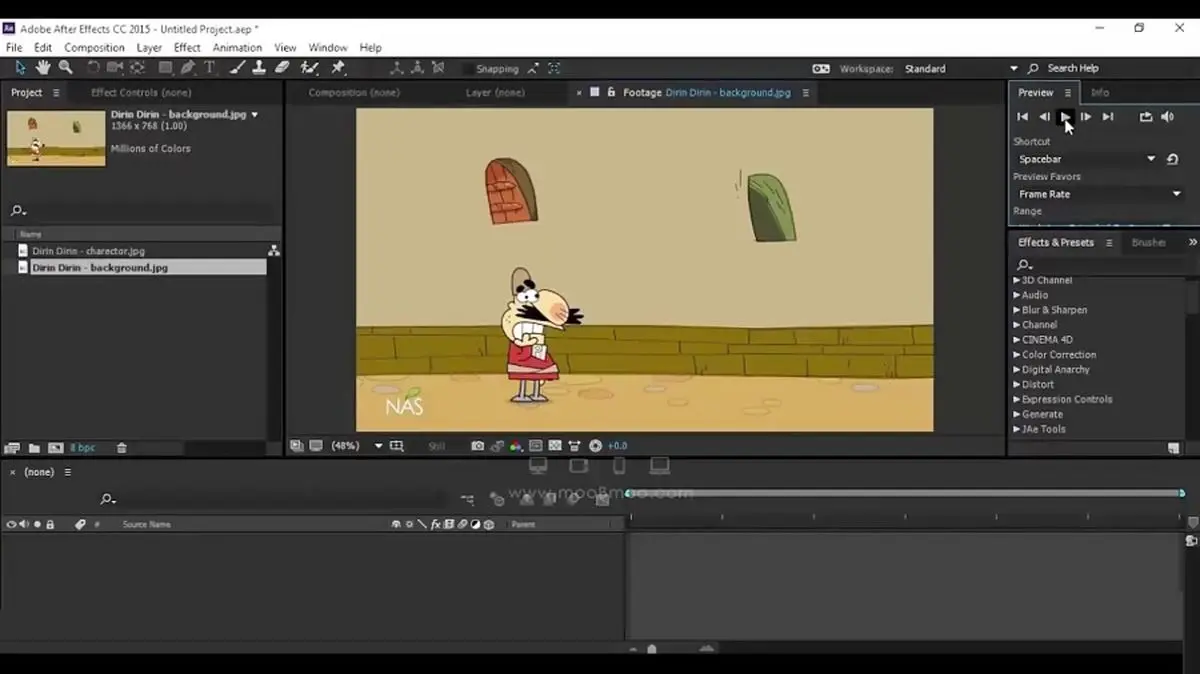The height and width of the screenshot is (674, 1200).
Task: Delete selected project item with trash icon
Action: pyautogui.click(x=121, y=448)
